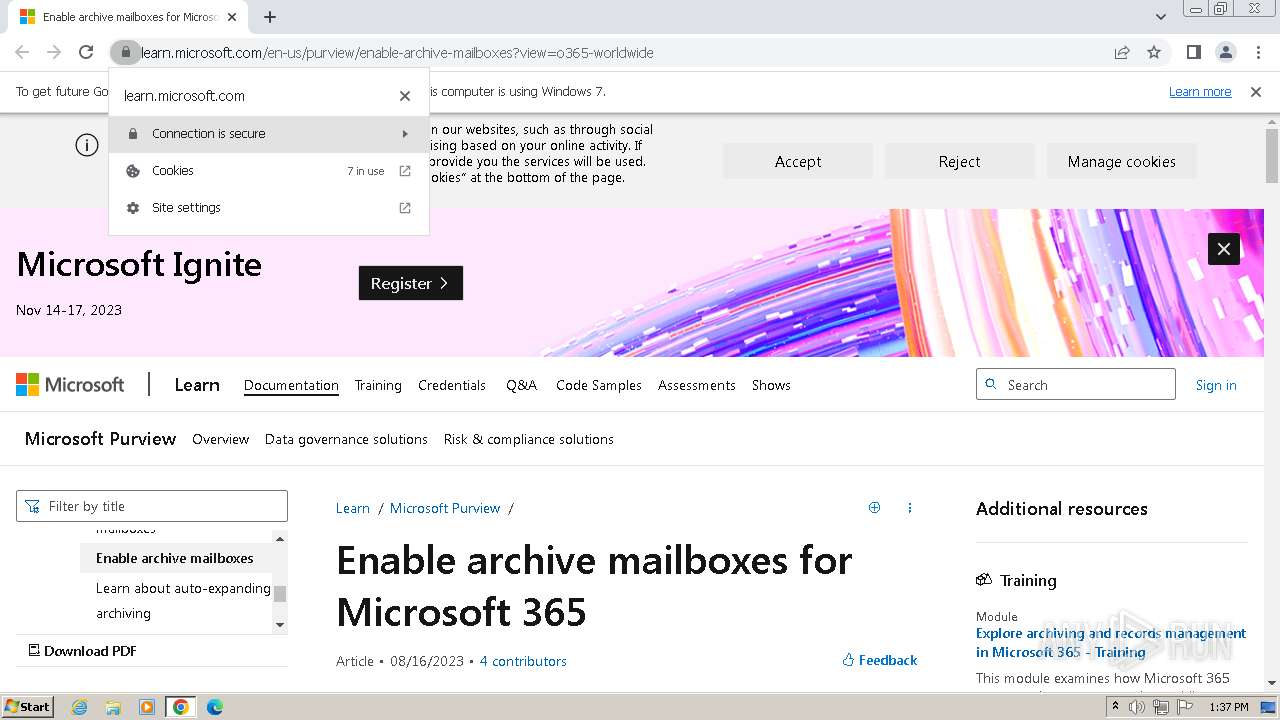This screenshot has height=720, width=1280.
Task: Bookmark this page with the star
Action: click(x=1154, y=52)
